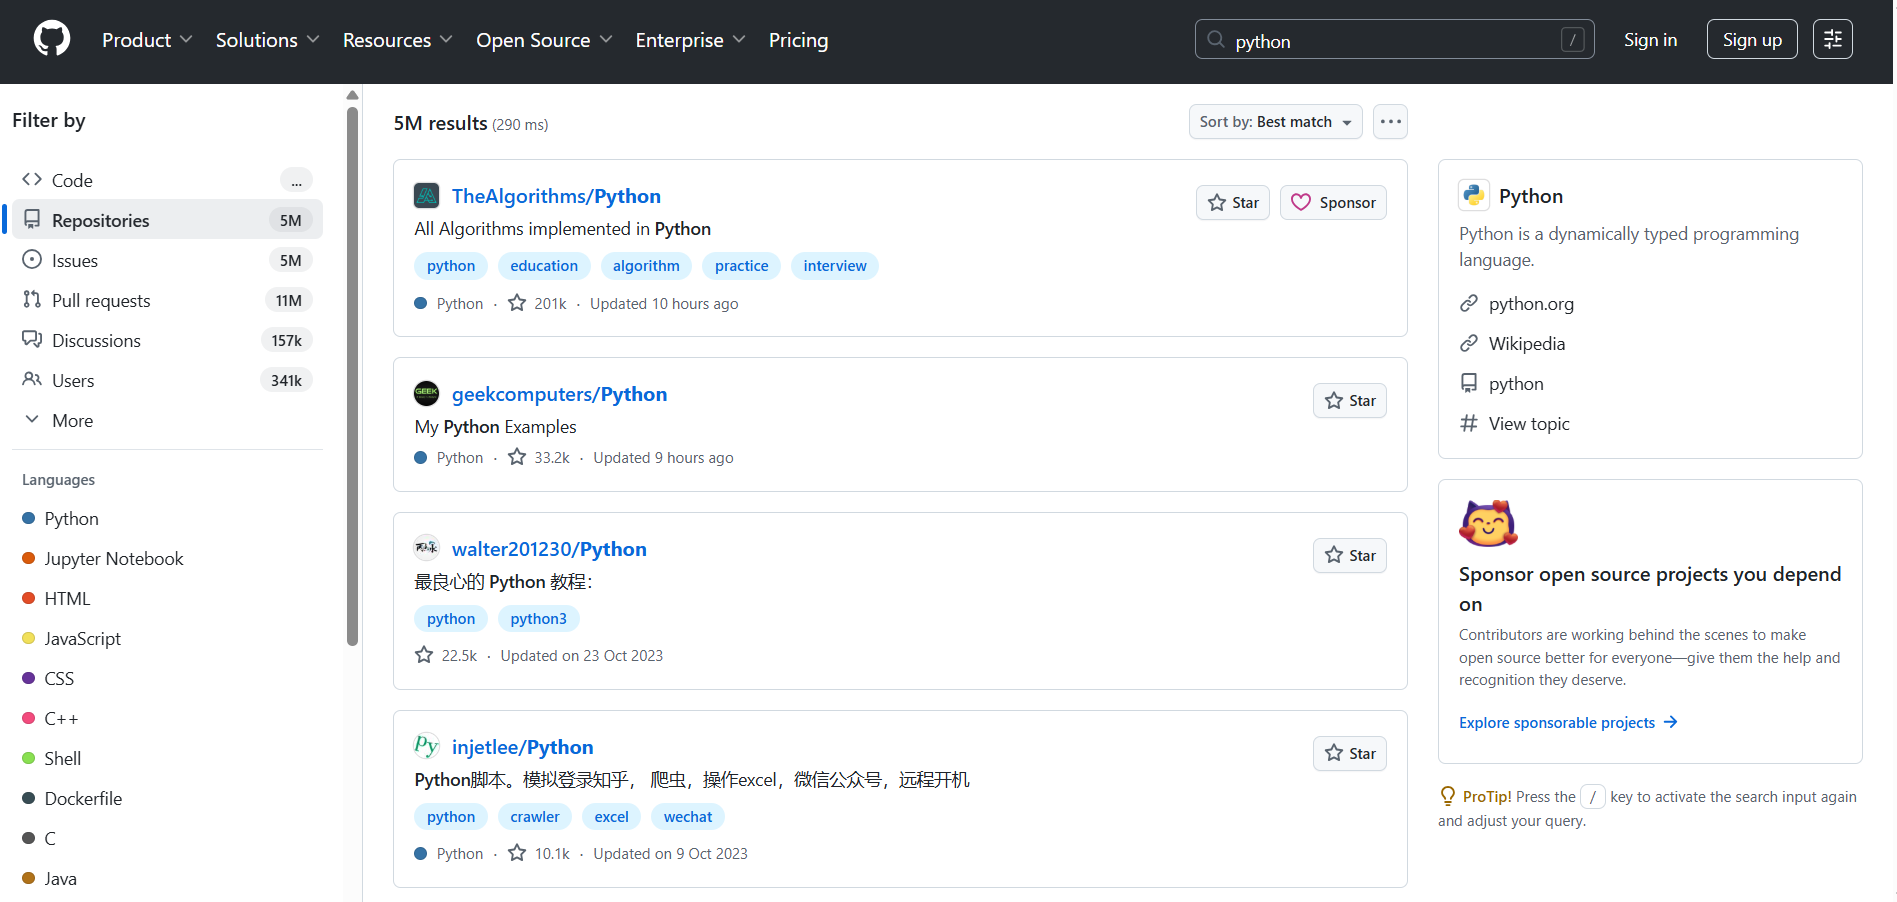Click the algorithm topic tag
Image resolution: width=1897 pixels, height=902 pixels.
pos(646,265)
